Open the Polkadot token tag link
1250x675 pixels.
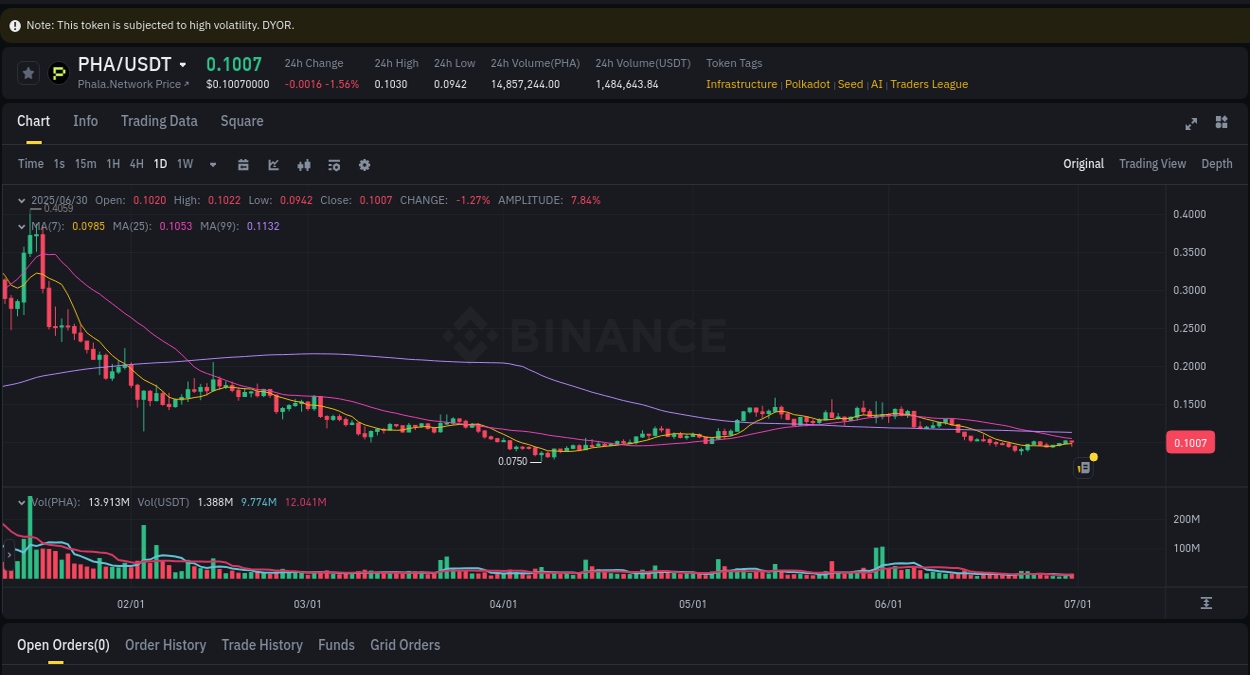[807, 84]
